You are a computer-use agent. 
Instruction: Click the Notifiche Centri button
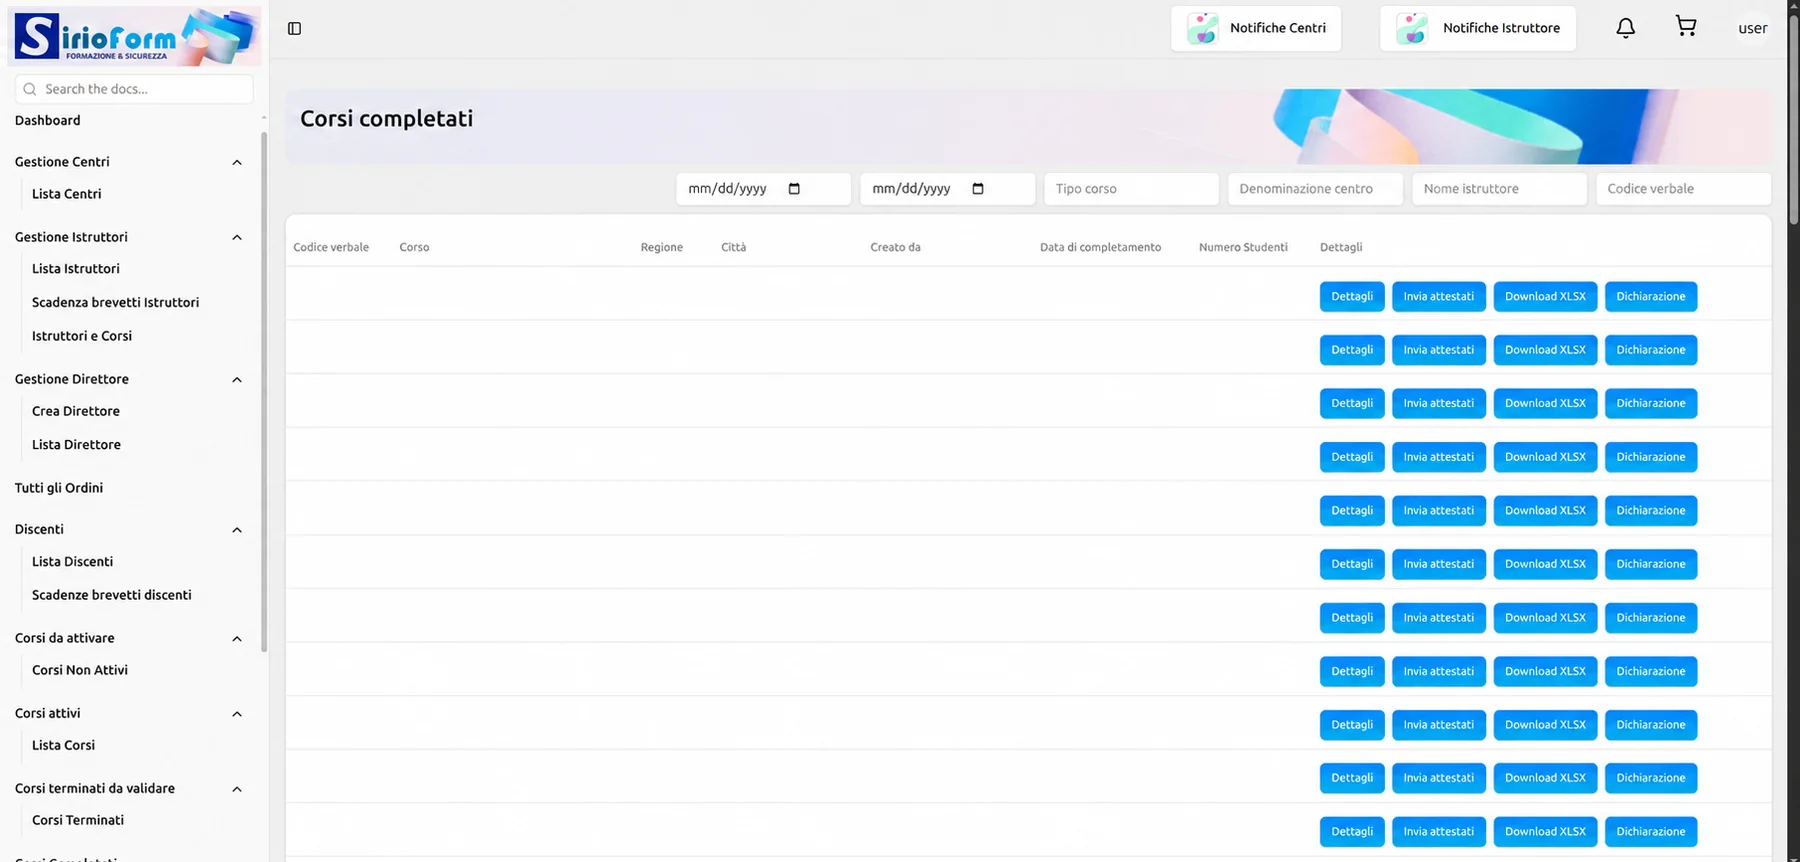click(1256, 28)
